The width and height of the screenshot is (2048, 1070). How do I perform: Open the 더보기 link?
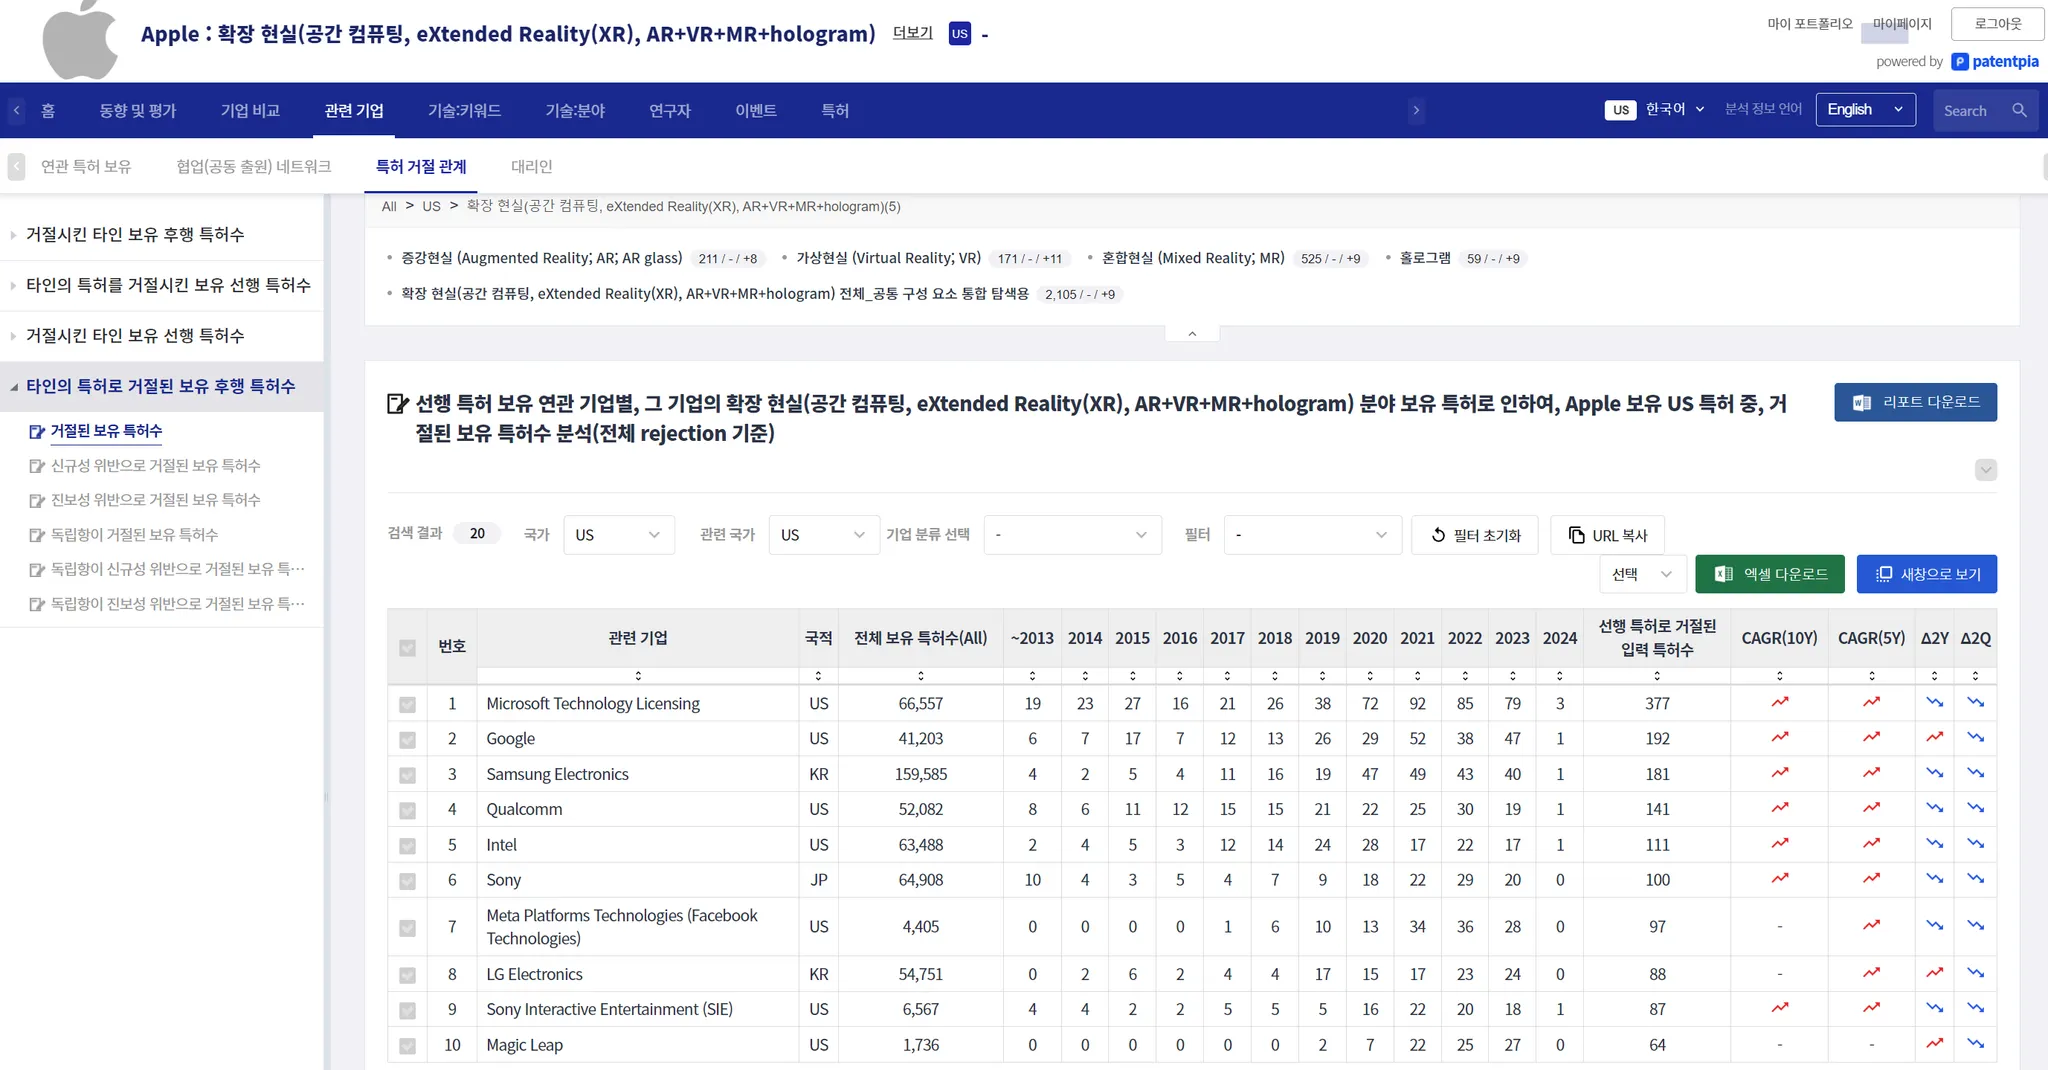point(912,33)
